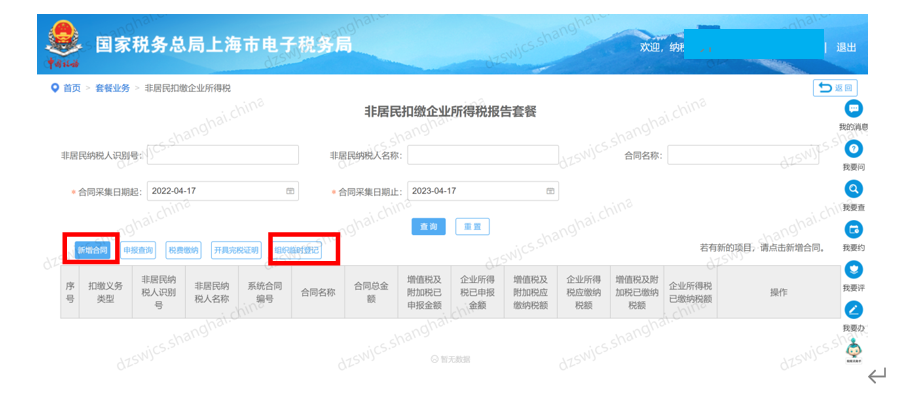Viewport: 902px width, 395px height.
Task: Go to 首页 breadcrumb
Action: tap(72, 89)
